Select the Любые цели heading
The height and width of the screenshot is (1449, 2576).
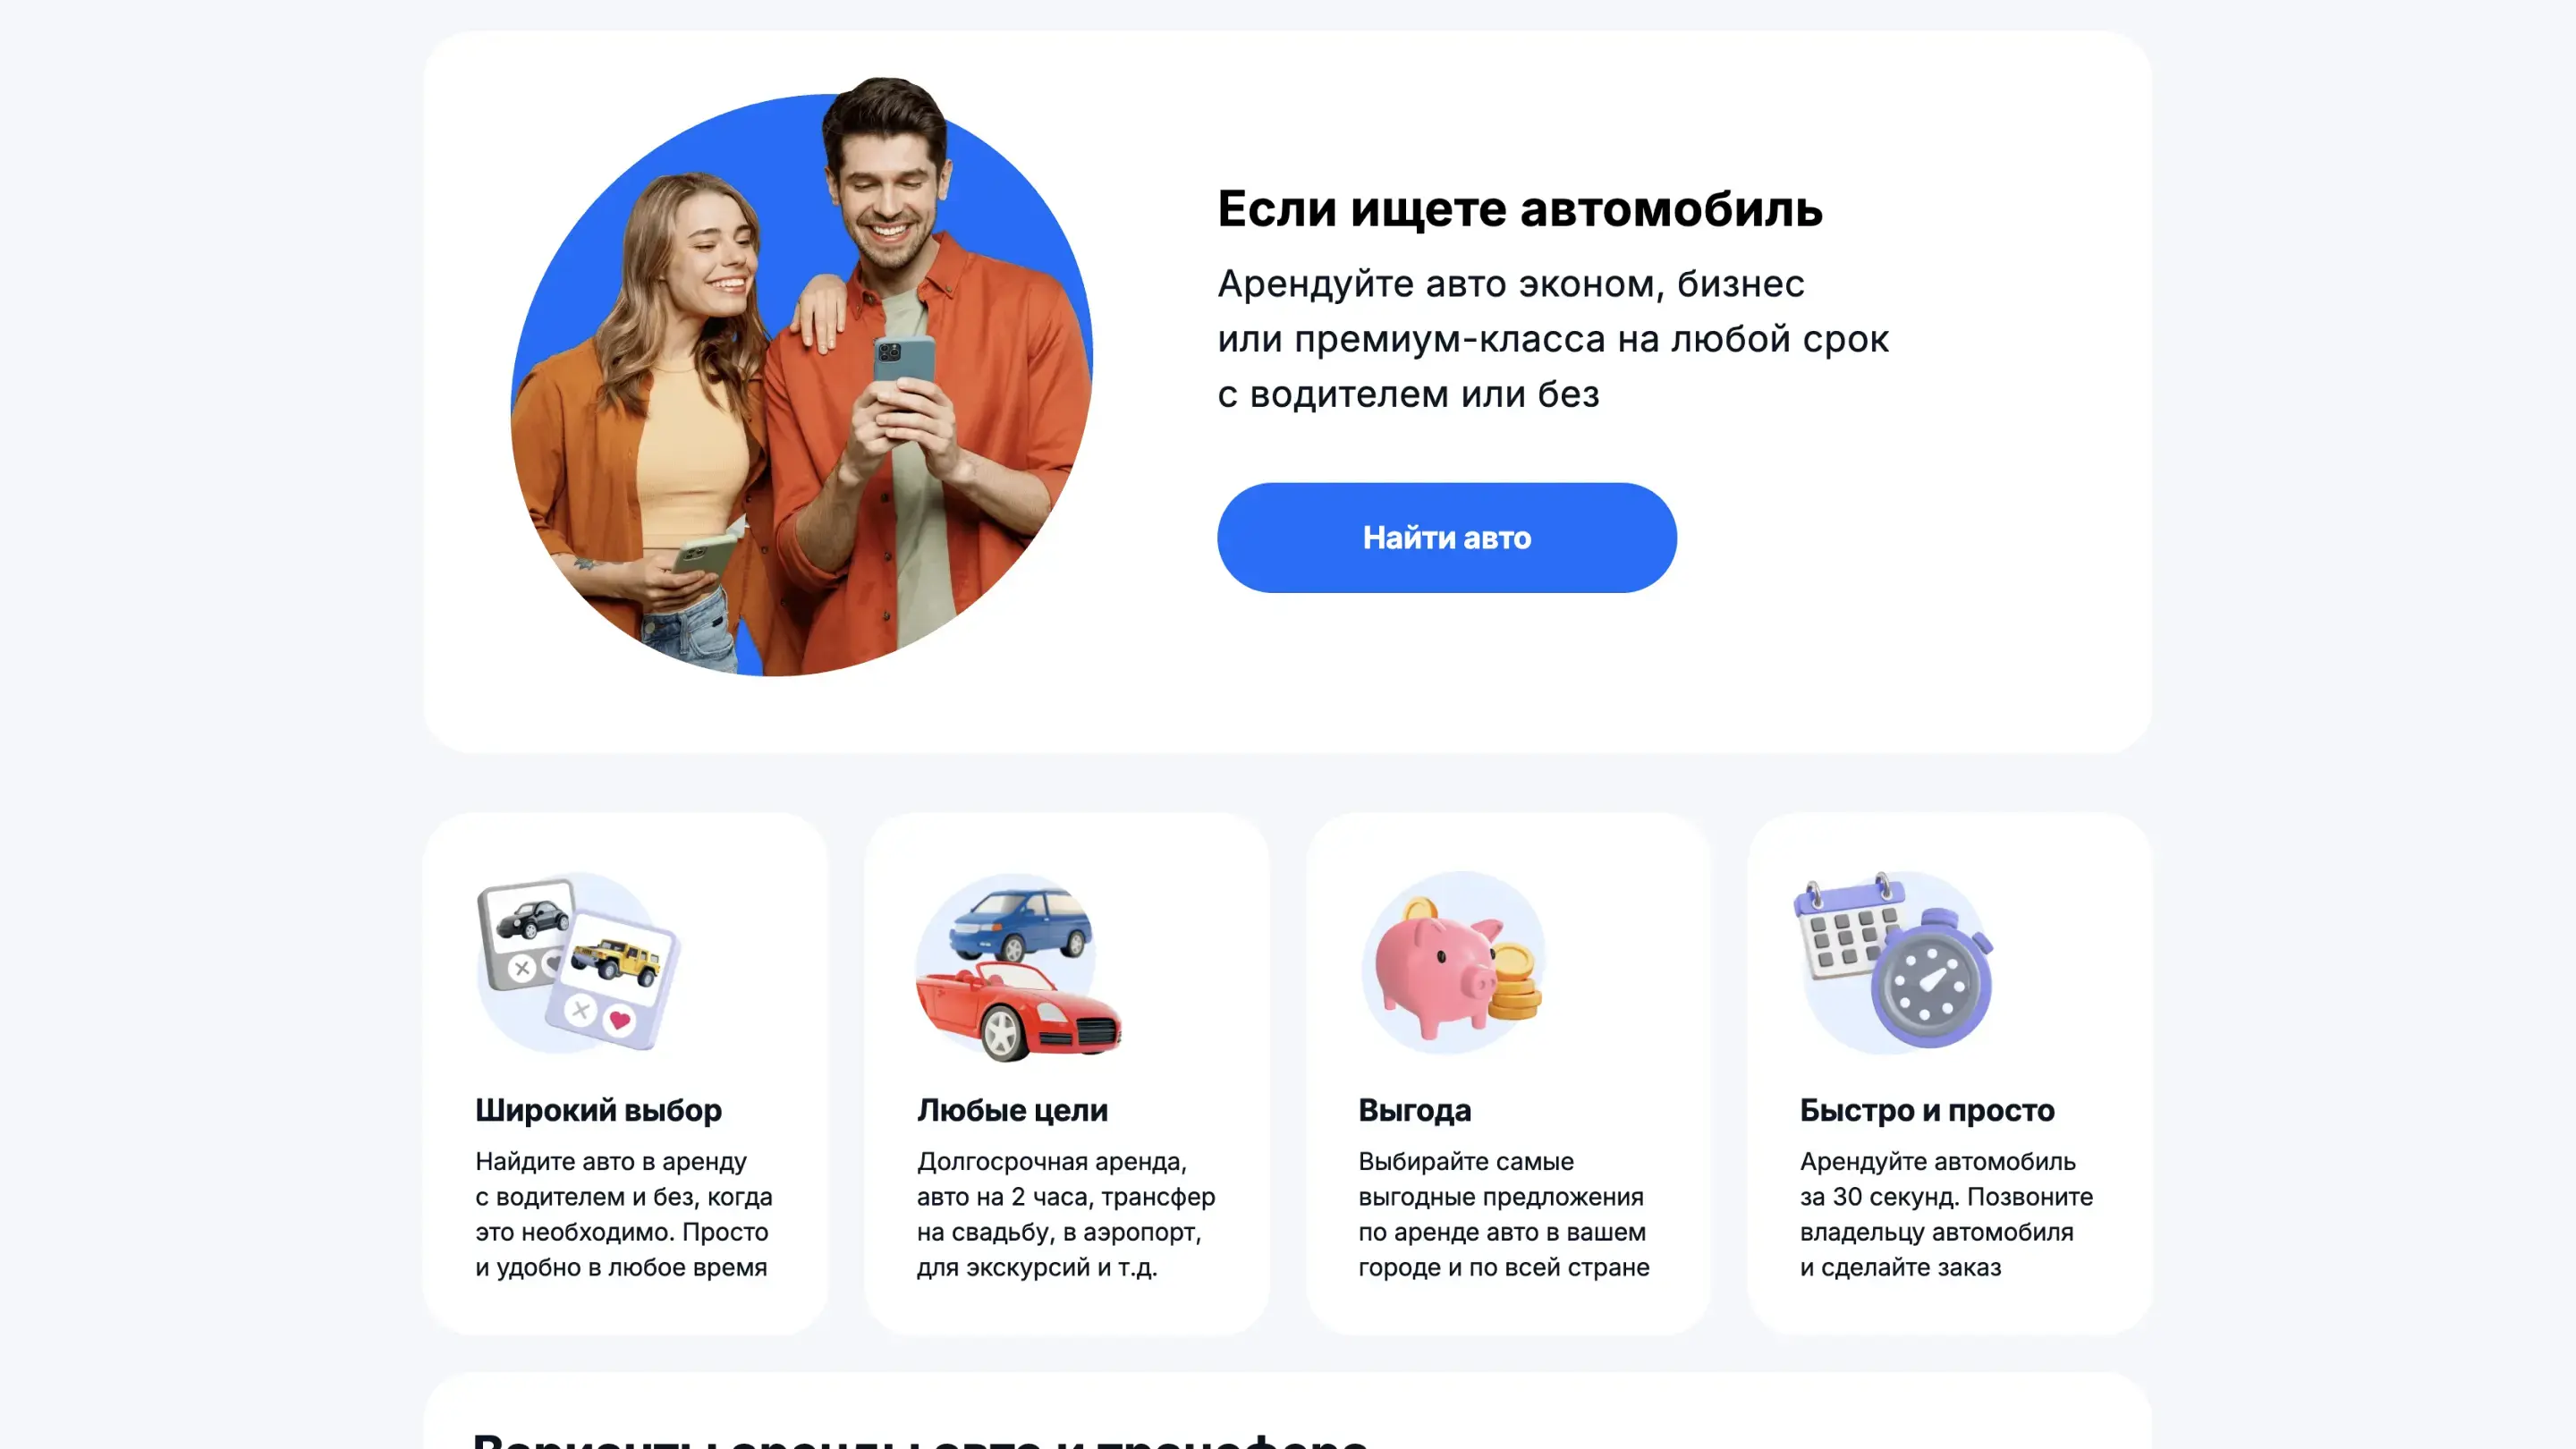(x=1012, y=1110)
